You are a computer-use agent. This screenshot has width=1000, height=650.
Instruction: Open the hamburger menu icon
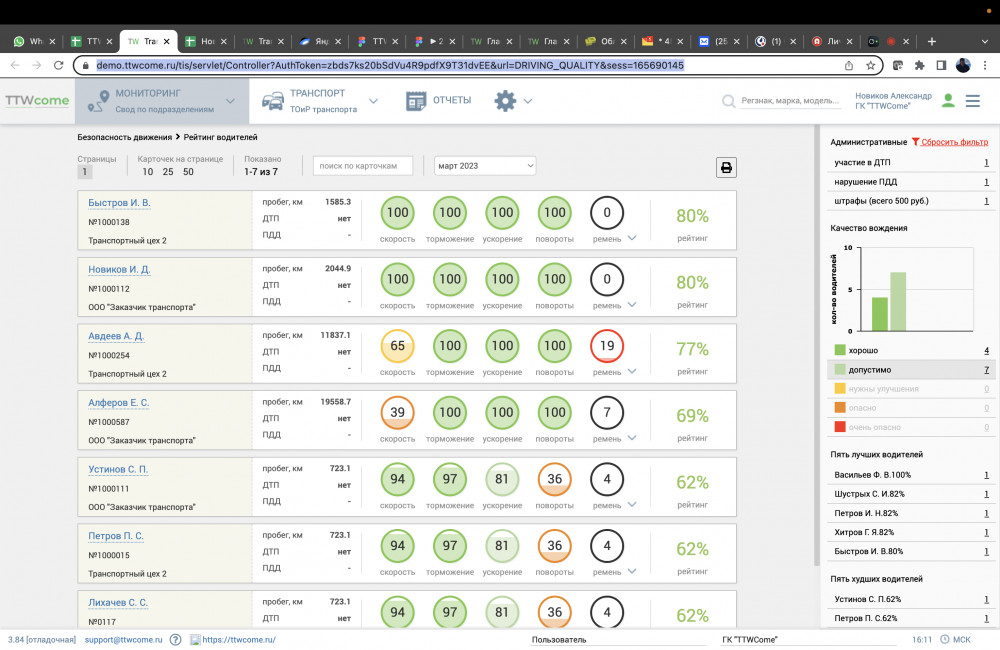coord(973,101)
